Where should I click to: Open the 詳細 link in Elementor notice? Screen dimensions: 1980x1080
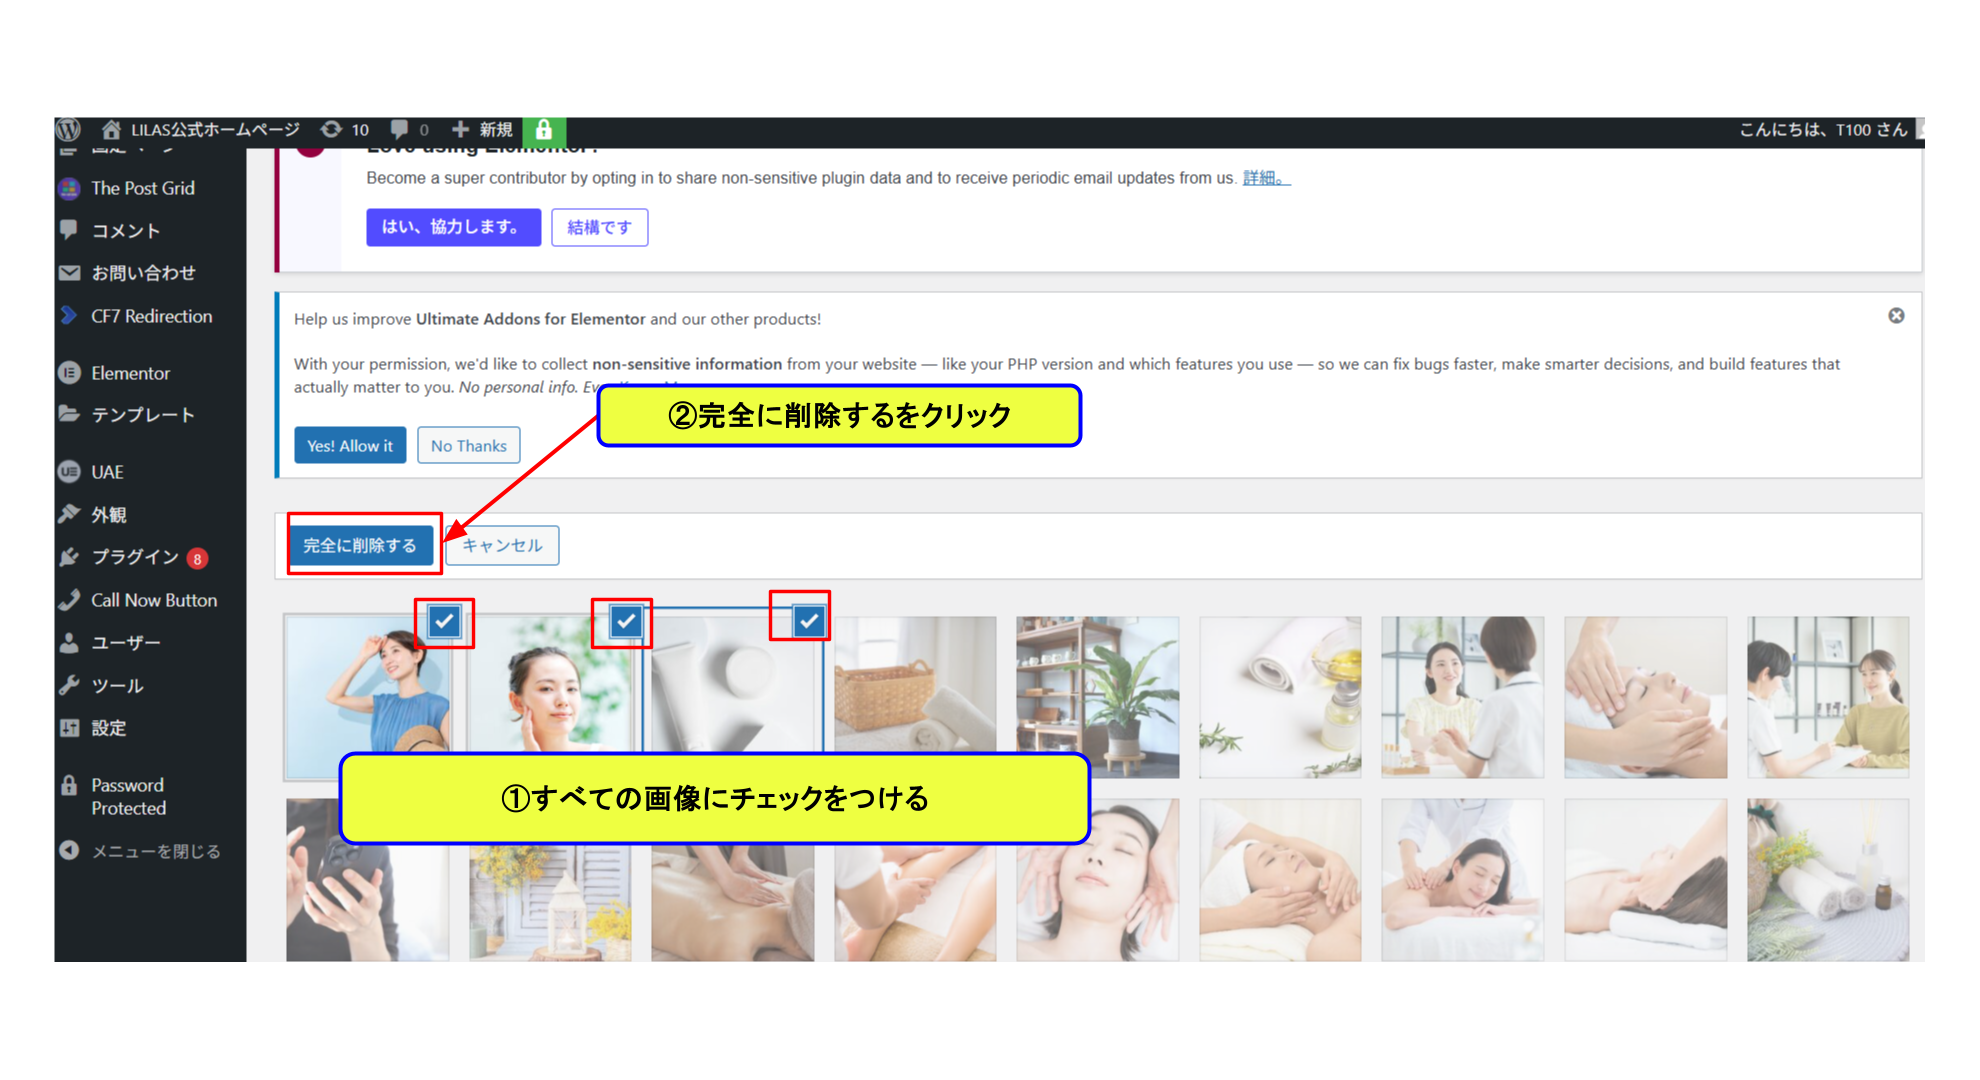pyautogui.click(x=1266, y=178)
